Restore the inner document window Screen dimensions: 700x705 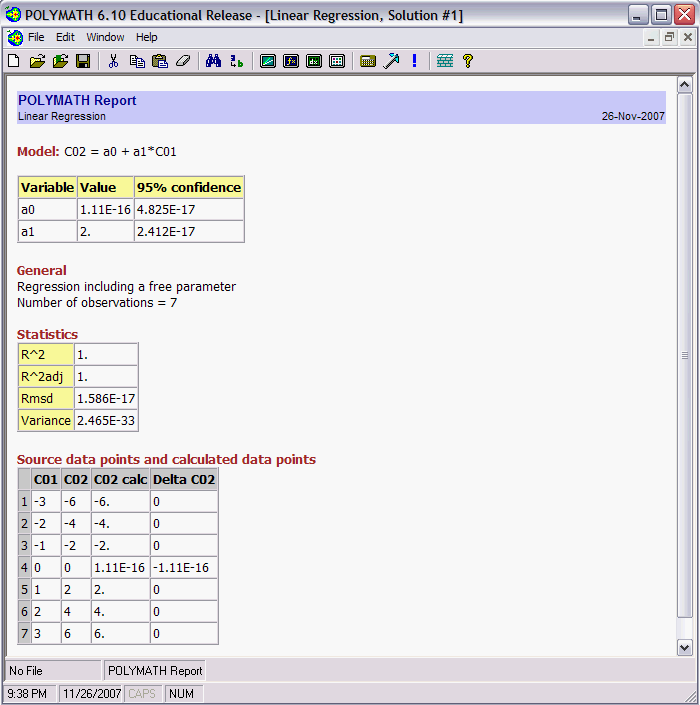coord(669,37)
